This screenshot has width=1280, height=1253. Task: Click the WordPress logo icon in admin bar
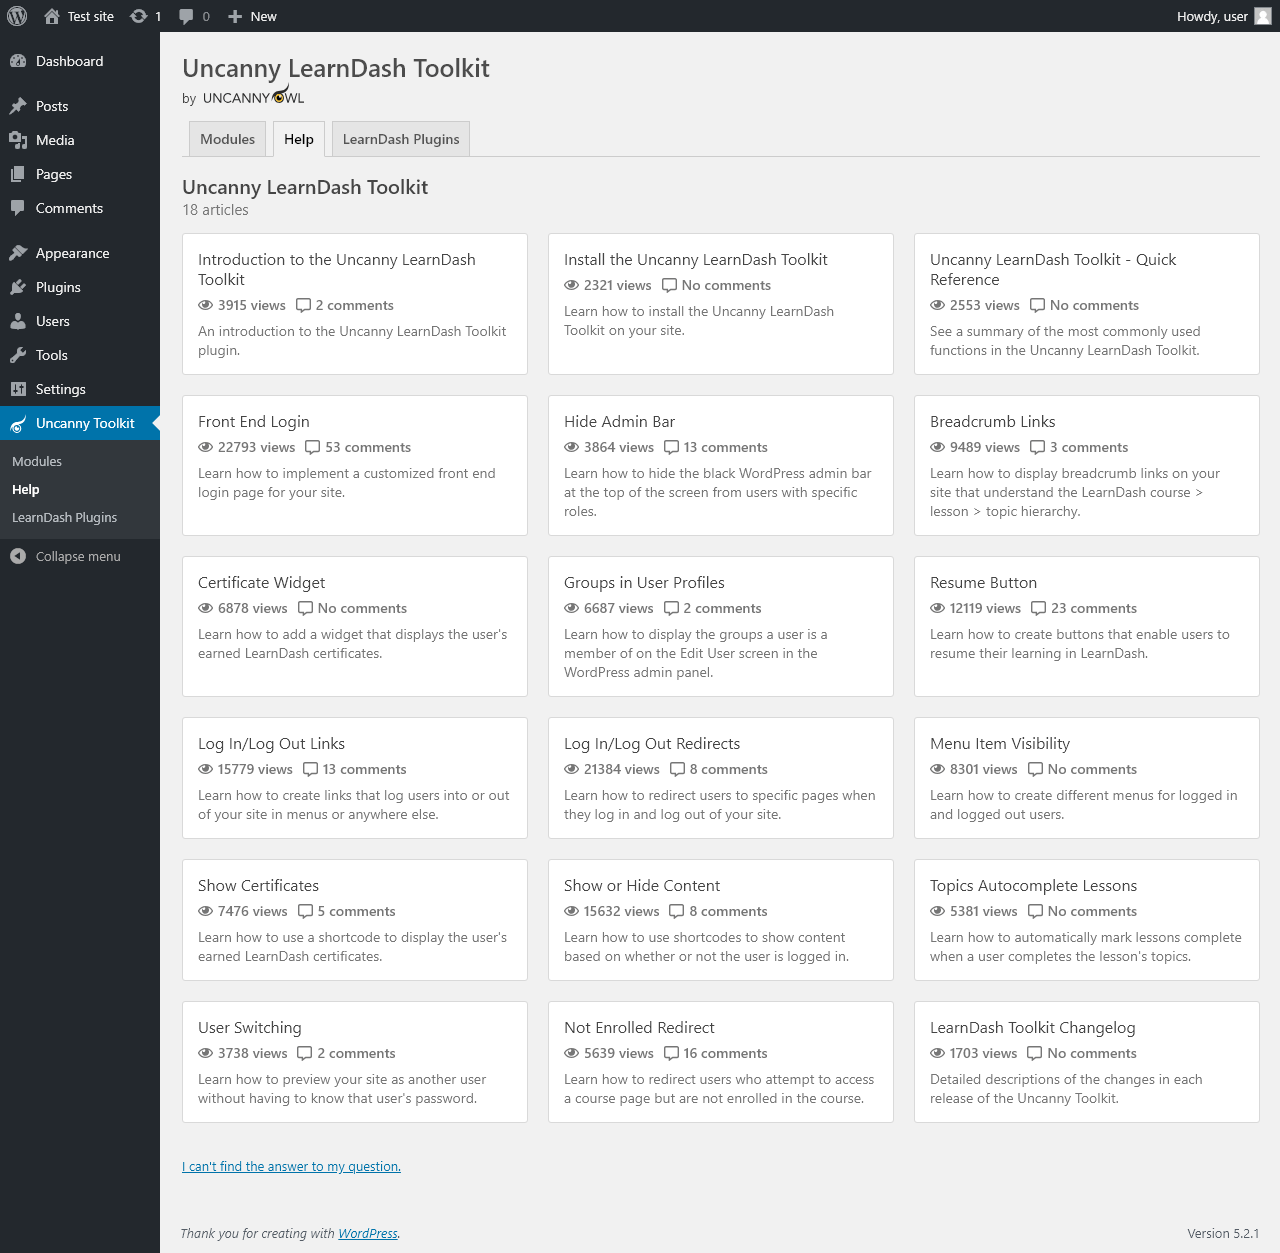pyautogui.click(x=17, y=16)
